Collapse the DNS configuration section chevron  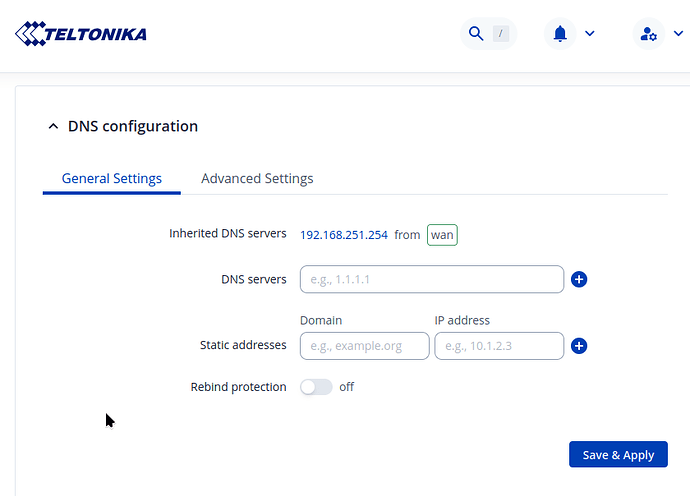click(53, 127)
